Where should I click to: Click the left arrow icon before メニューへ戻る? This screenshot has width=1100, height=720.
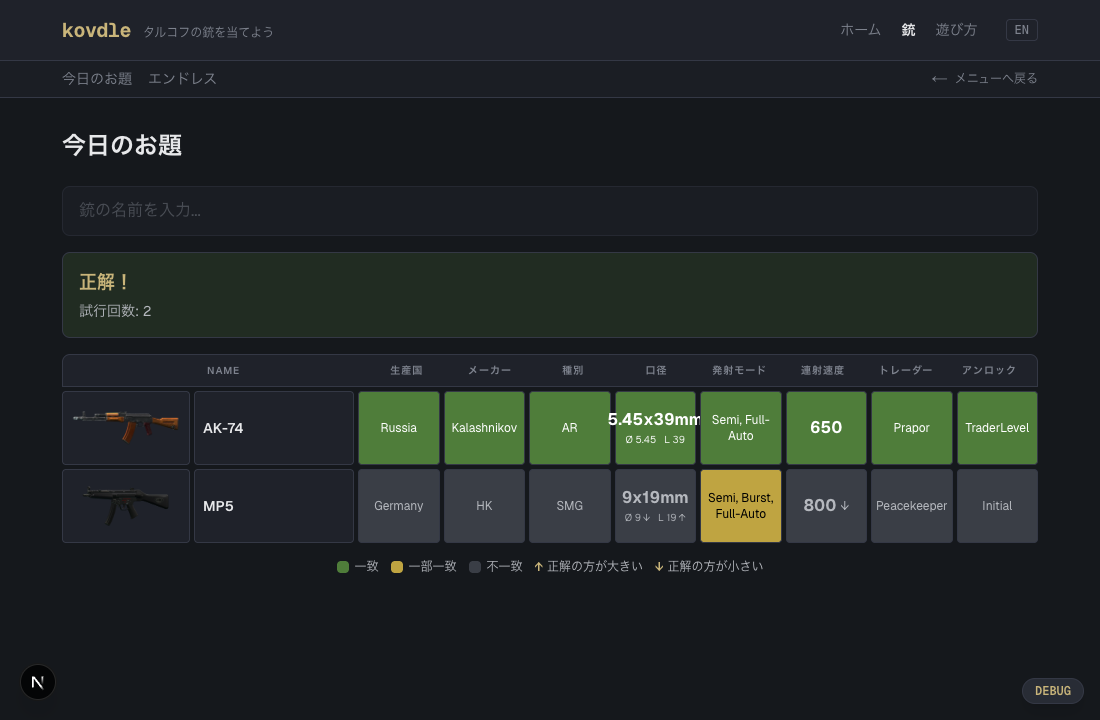[x=939, y=79]
